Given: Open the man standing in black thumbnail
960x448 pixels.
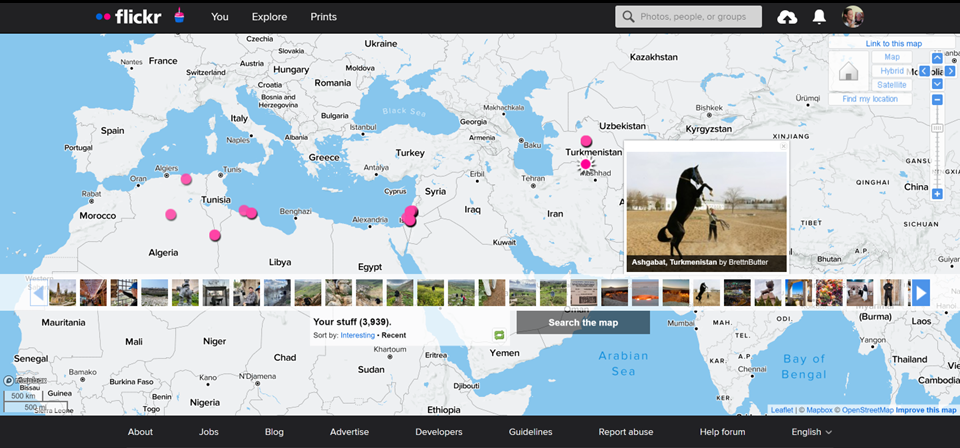Looking at the screenshot, I should pyautogui.click(x=891, y=293).
